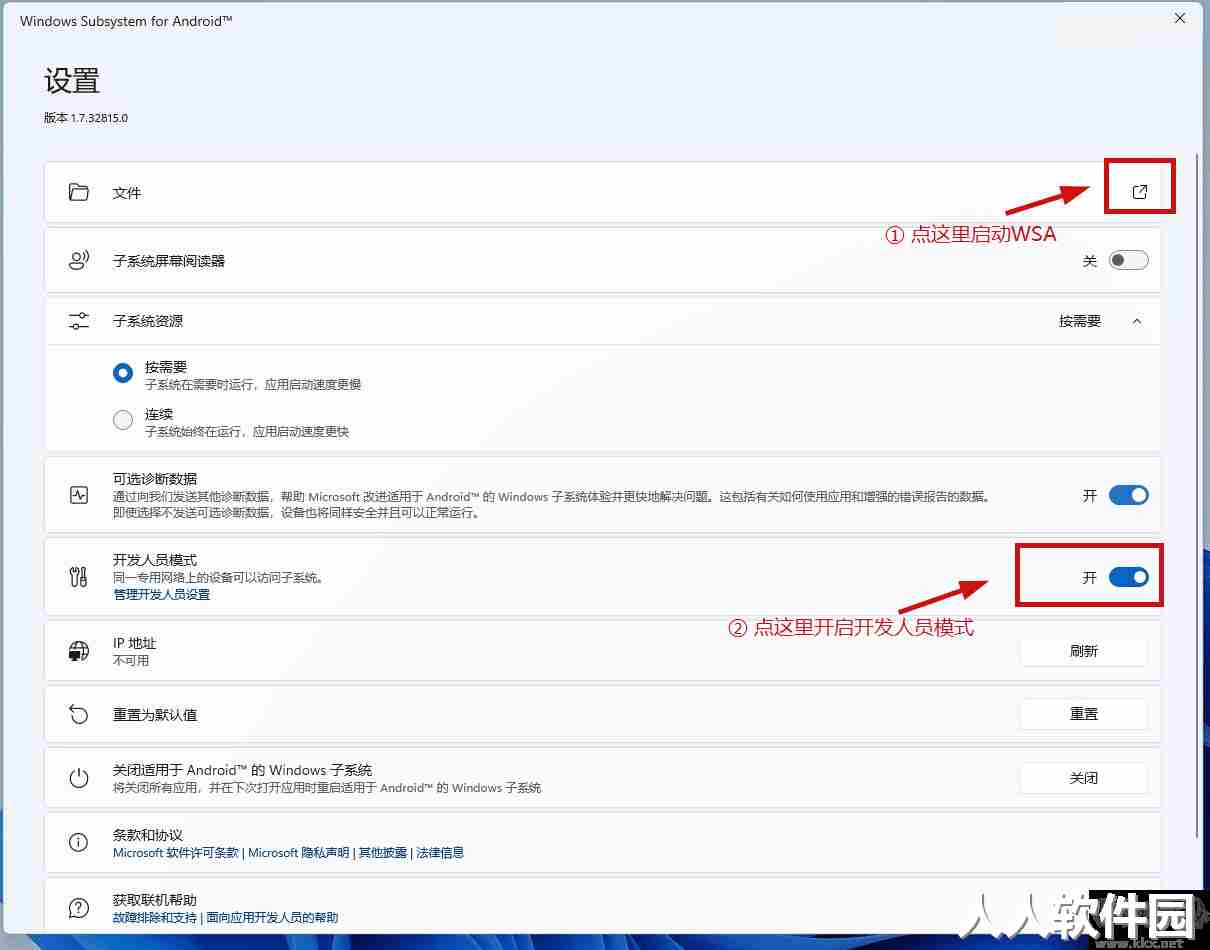1210x950 pixels.
Task: Click the 重置为默认值 reset arrow icon
Action: (x=79, y=714)
